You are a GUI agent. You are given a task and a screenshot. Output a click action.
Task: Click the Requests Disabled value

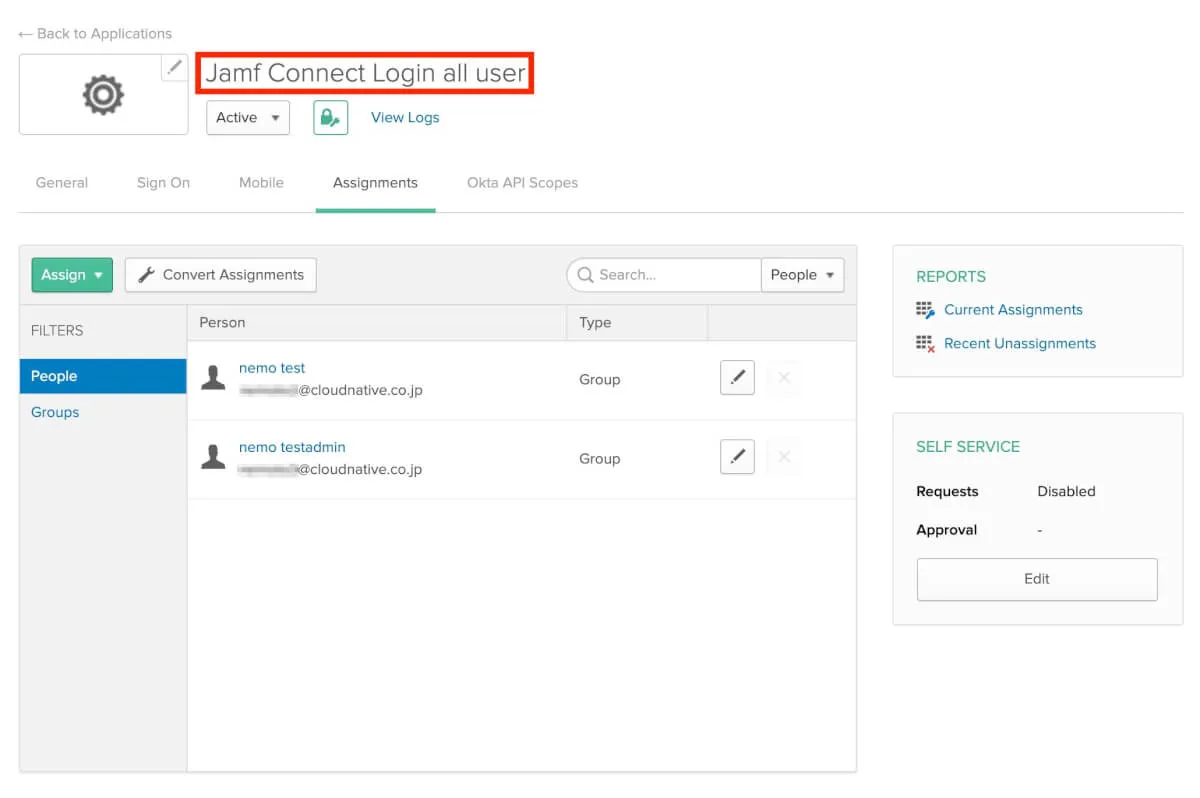(x=1066, y=491)
